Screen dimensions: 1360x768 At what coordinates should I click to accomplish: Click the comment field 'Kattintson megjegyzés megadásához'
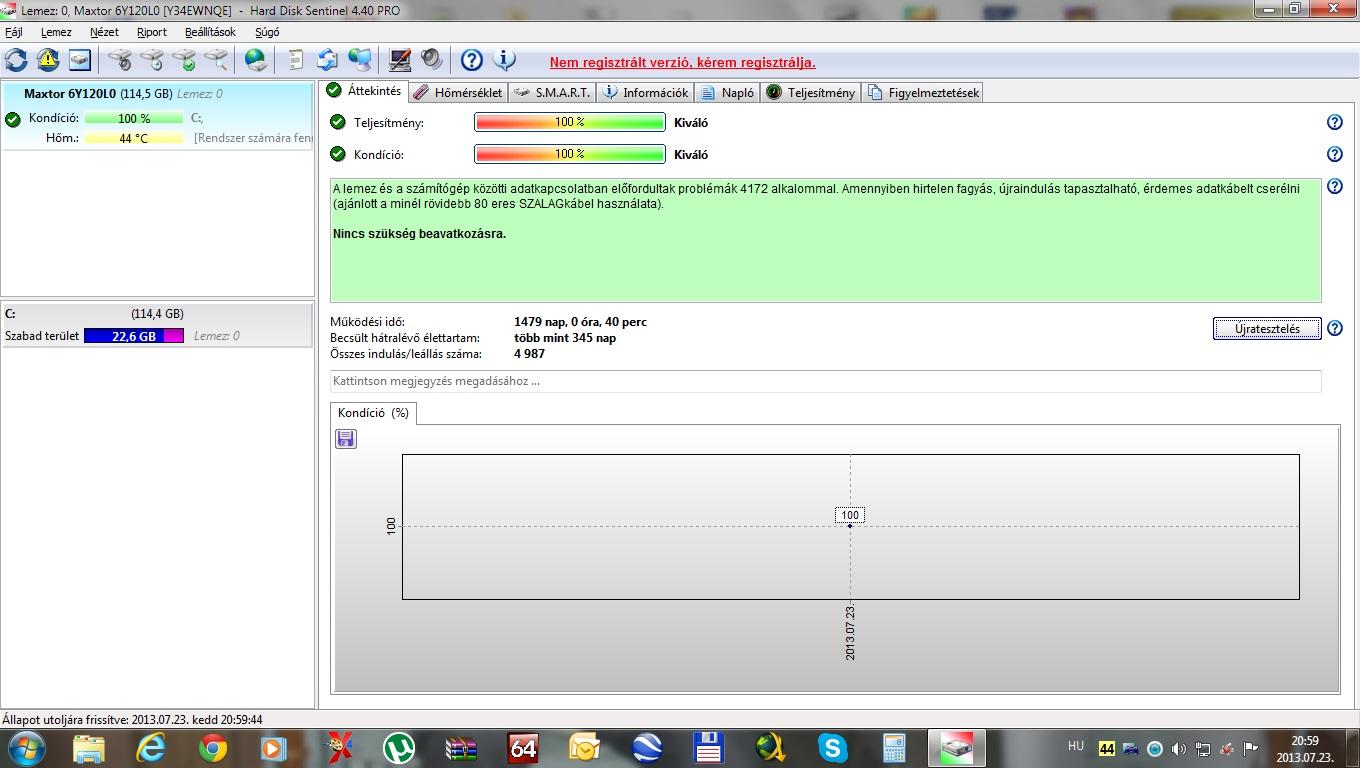825,381
